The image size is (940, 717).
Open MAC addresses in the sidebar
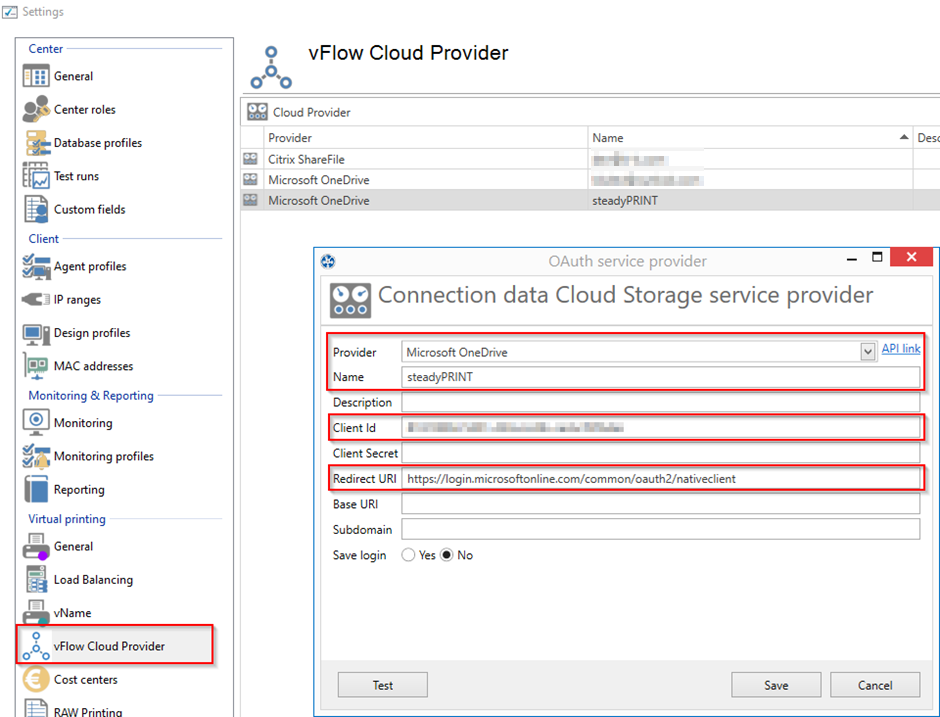[94, 366]
